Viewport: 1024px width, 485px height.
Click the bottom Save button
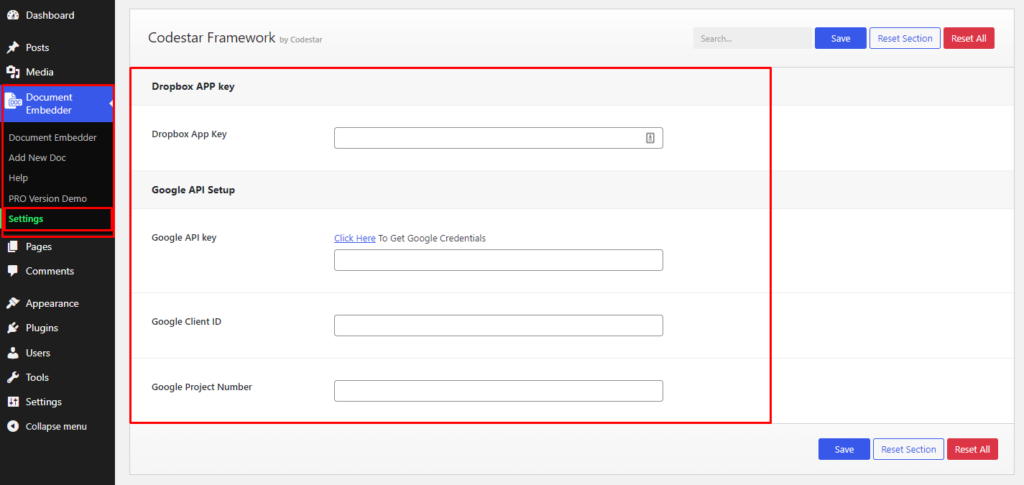[844, 449]
